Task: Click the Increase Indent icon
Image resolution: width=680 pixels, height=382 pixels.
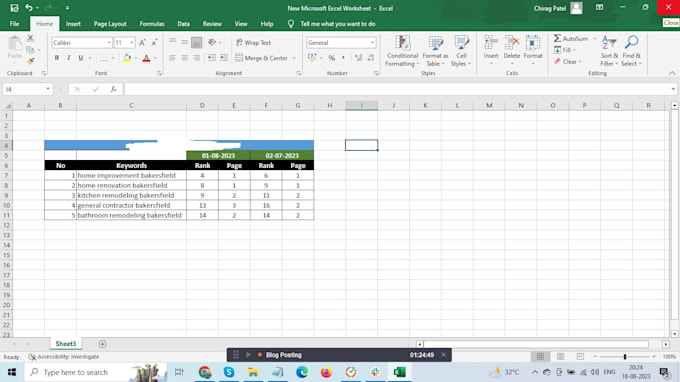Action: [x=224, y=58]
